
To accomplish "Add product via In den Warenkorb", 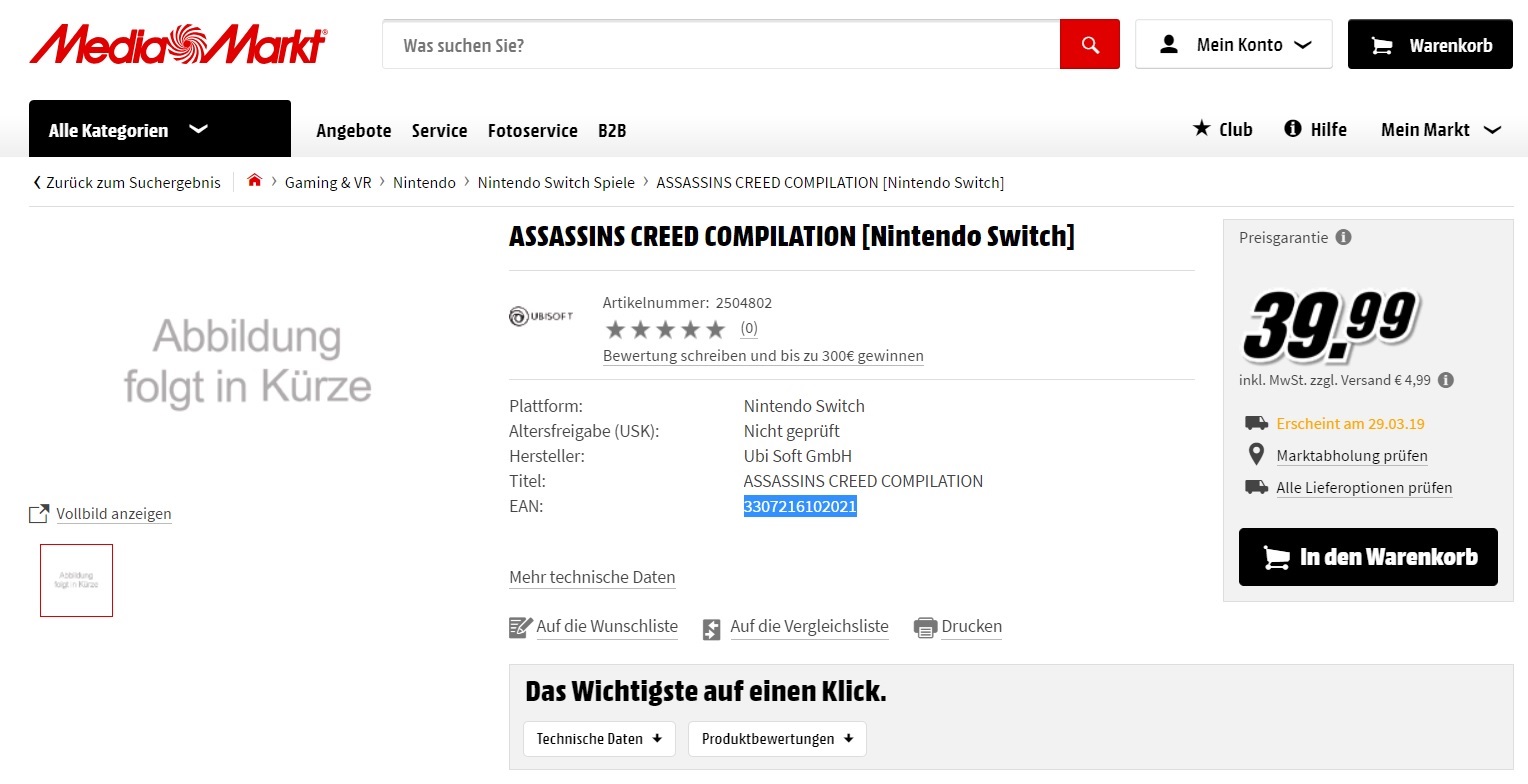I will pos(1367,557).
